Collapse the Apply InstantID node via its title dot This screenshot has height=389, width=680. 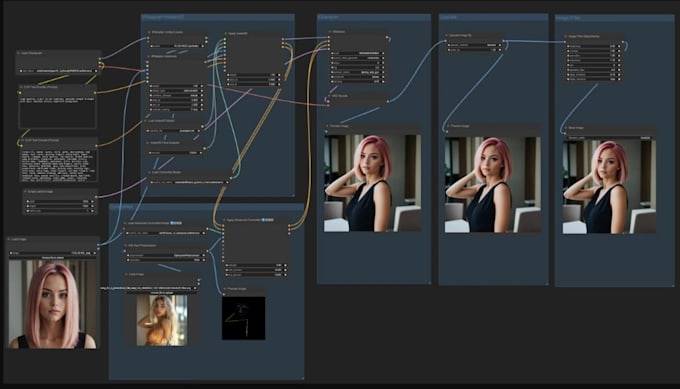click(x=226, y=33)
